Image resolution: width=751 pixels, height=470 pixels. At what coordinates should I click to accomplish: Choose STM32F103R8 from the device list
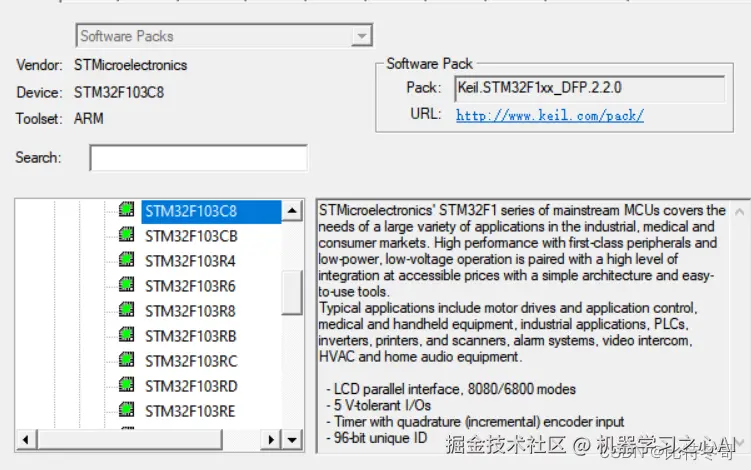tap(190, 311)
